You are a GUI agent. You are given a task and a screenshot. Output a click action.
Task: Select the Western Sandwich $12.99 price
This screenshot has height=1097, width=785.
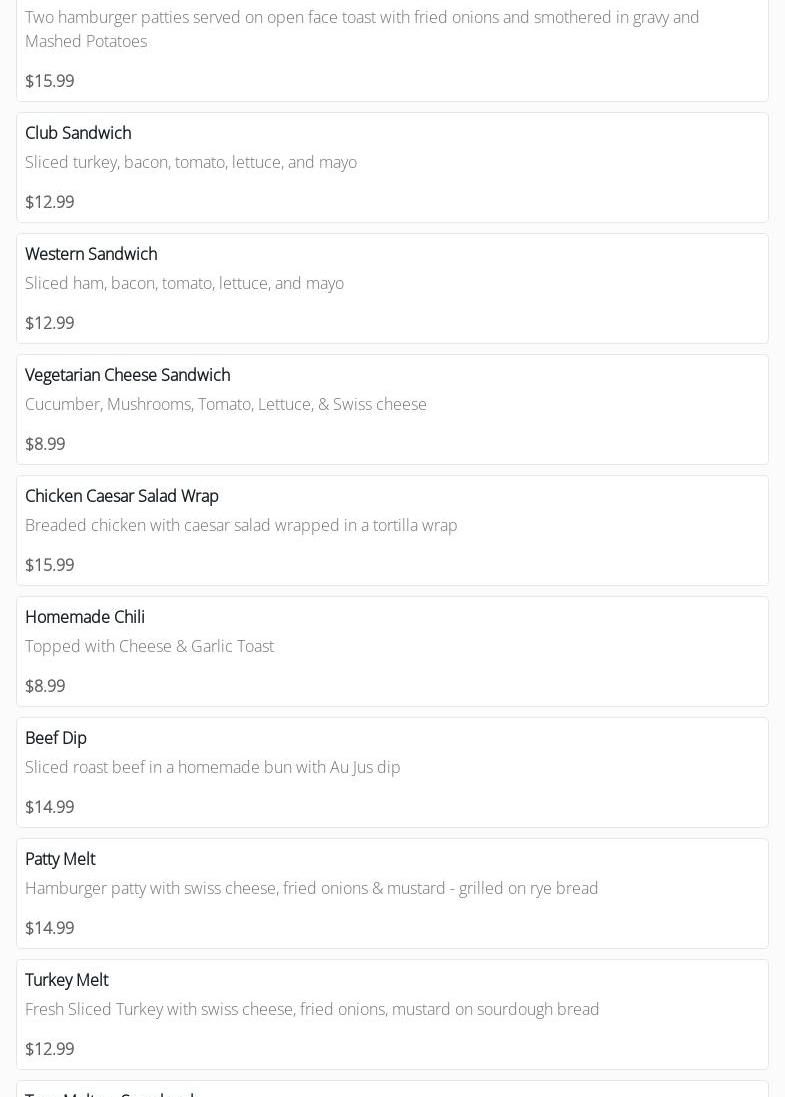(x=49, y=323)
